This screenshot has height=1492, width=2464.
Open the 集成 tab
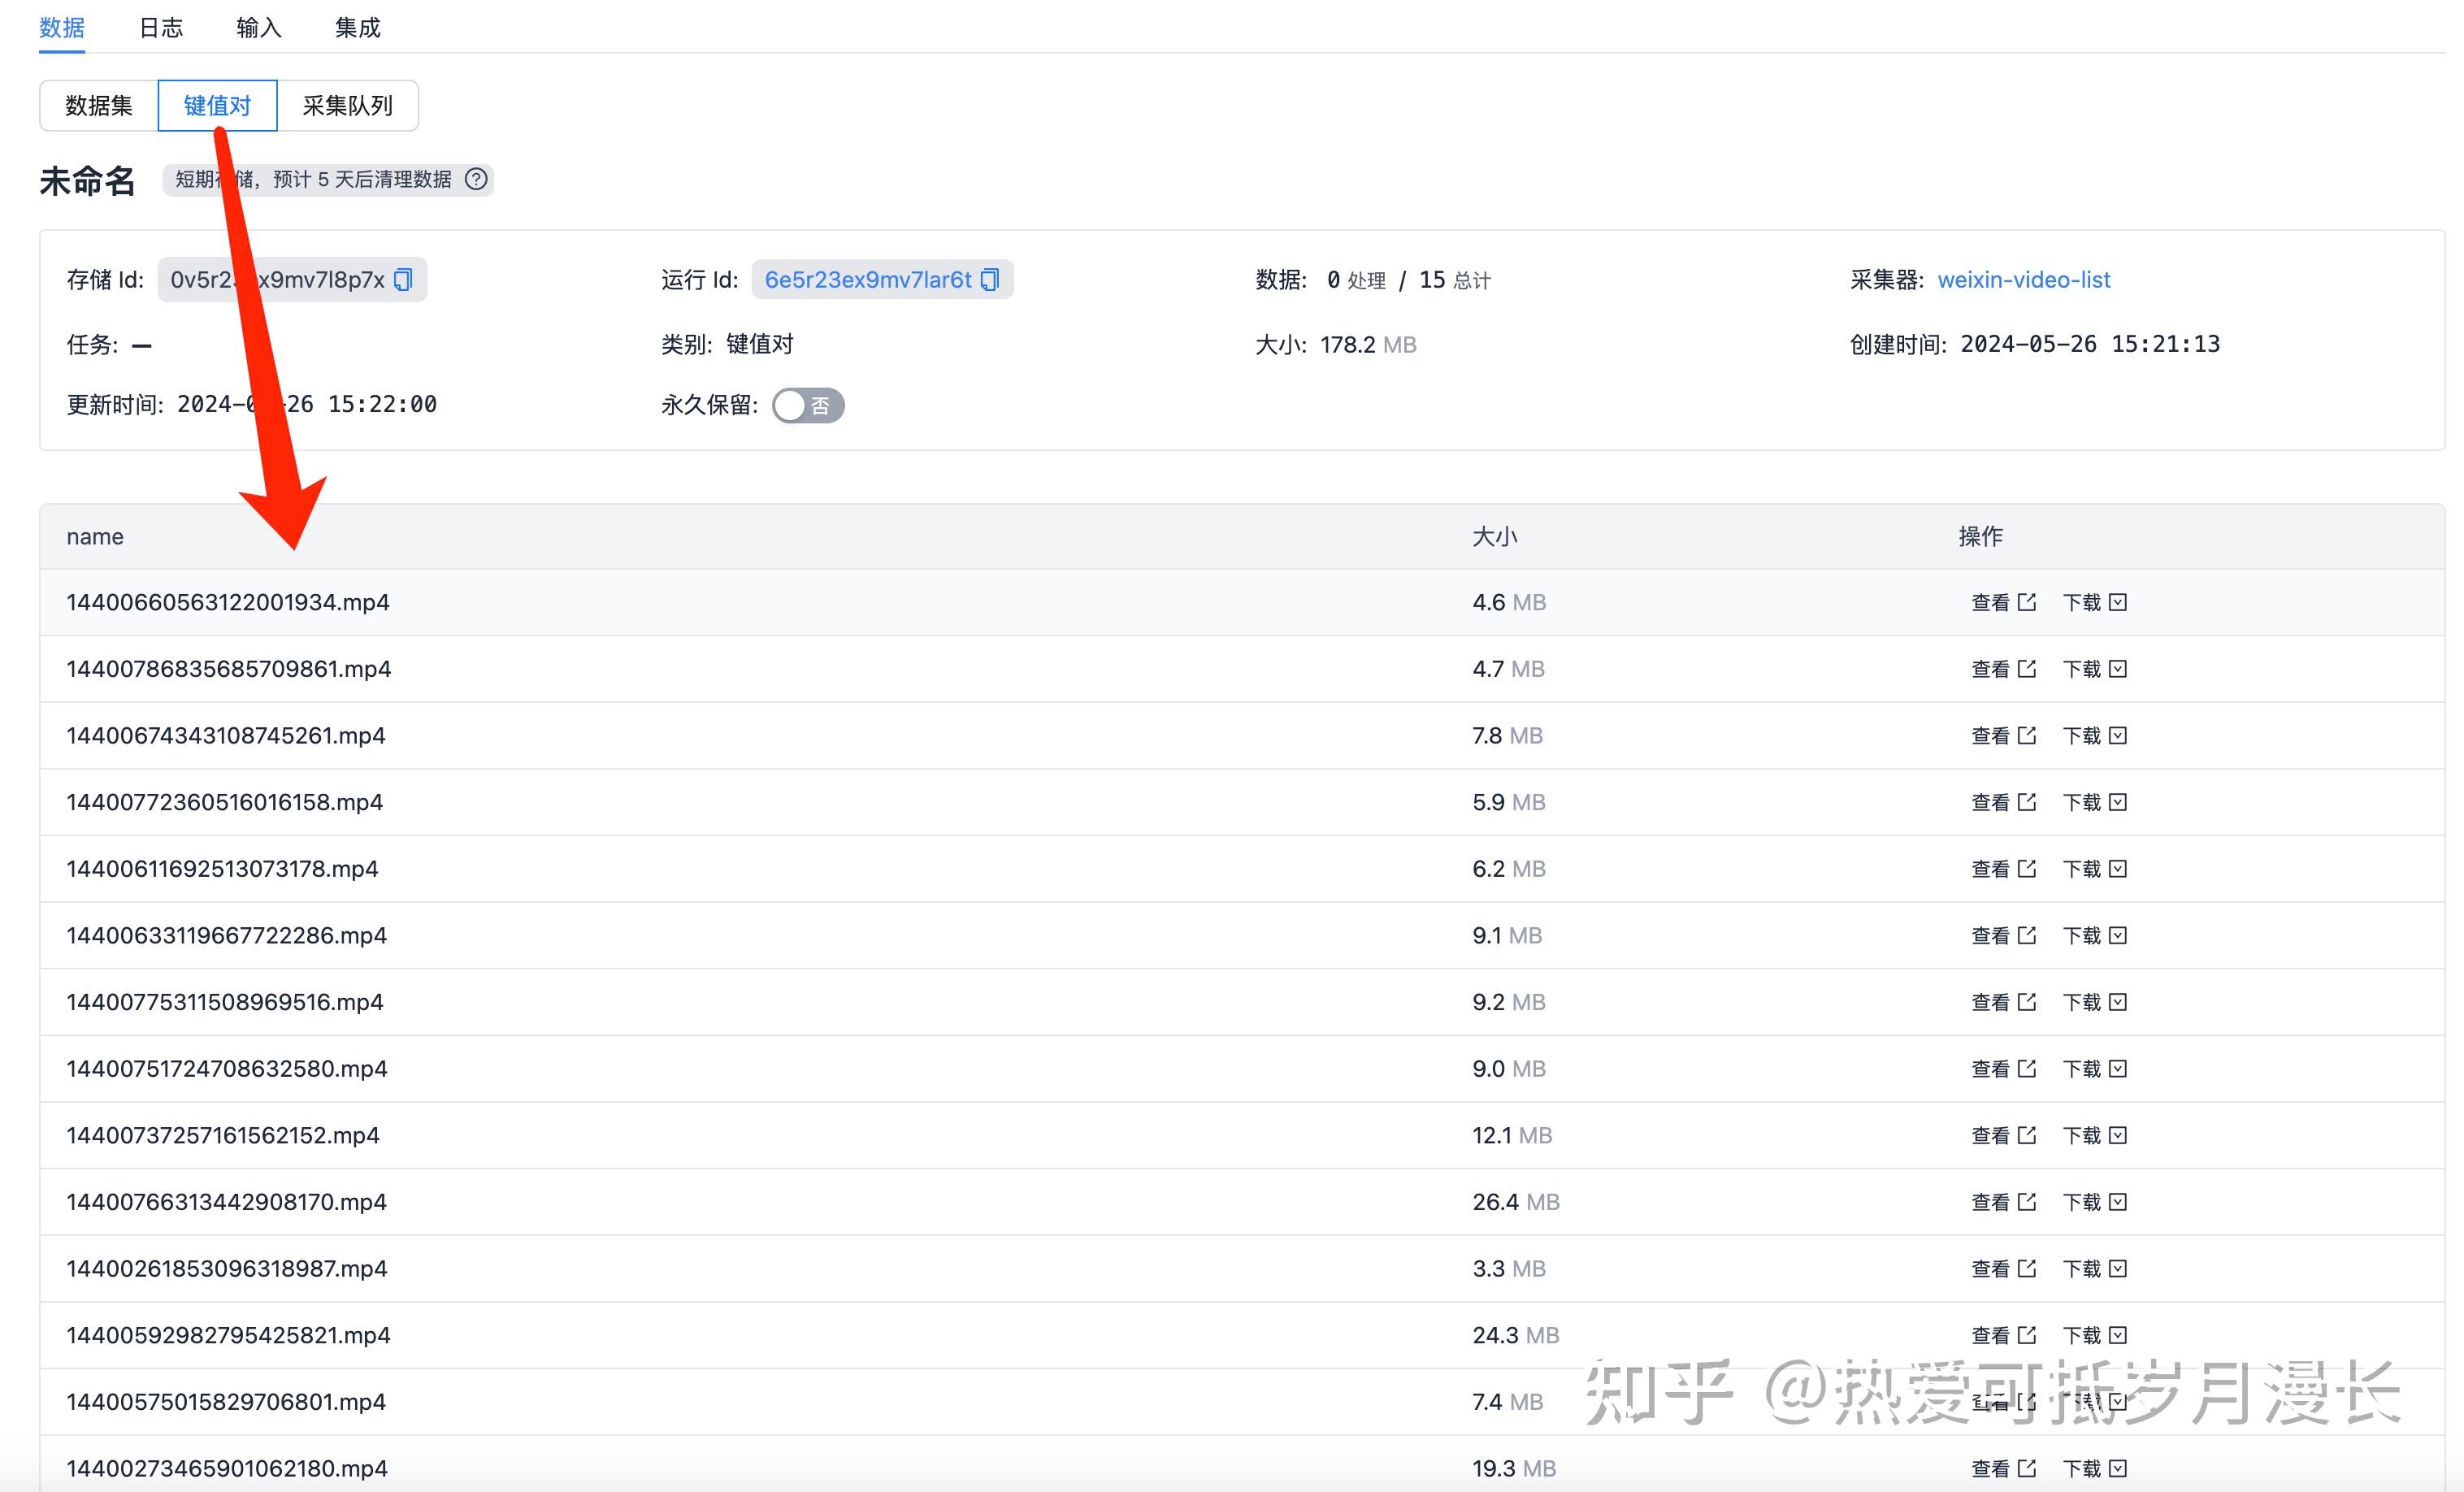pos(357,27)
